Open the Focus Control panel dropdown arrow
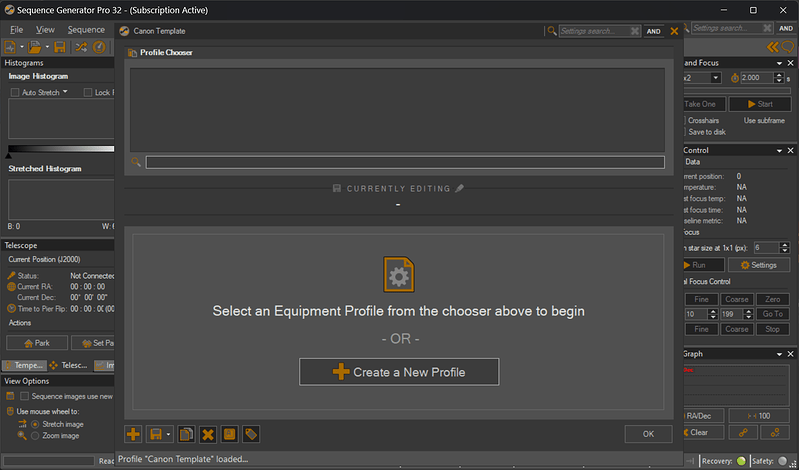799x470 pixels. click(780, 151)
